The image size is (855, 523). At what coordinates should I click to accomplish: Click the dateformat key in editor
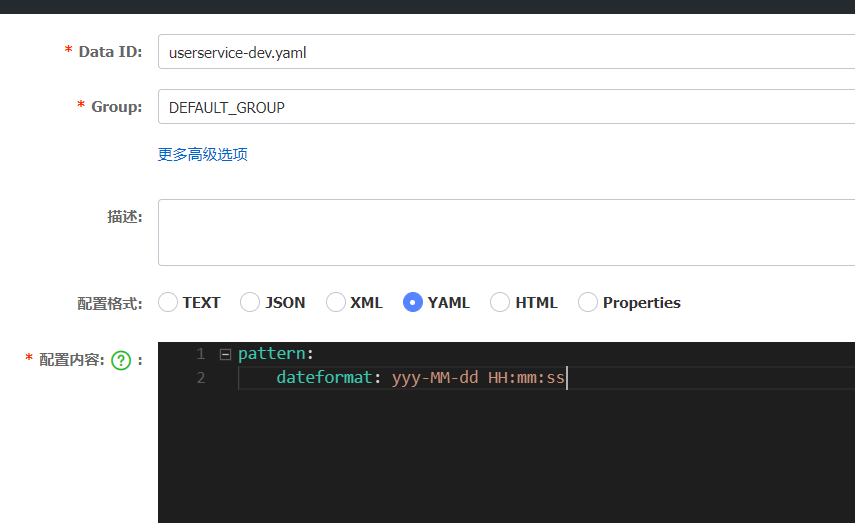click(324, 377)
